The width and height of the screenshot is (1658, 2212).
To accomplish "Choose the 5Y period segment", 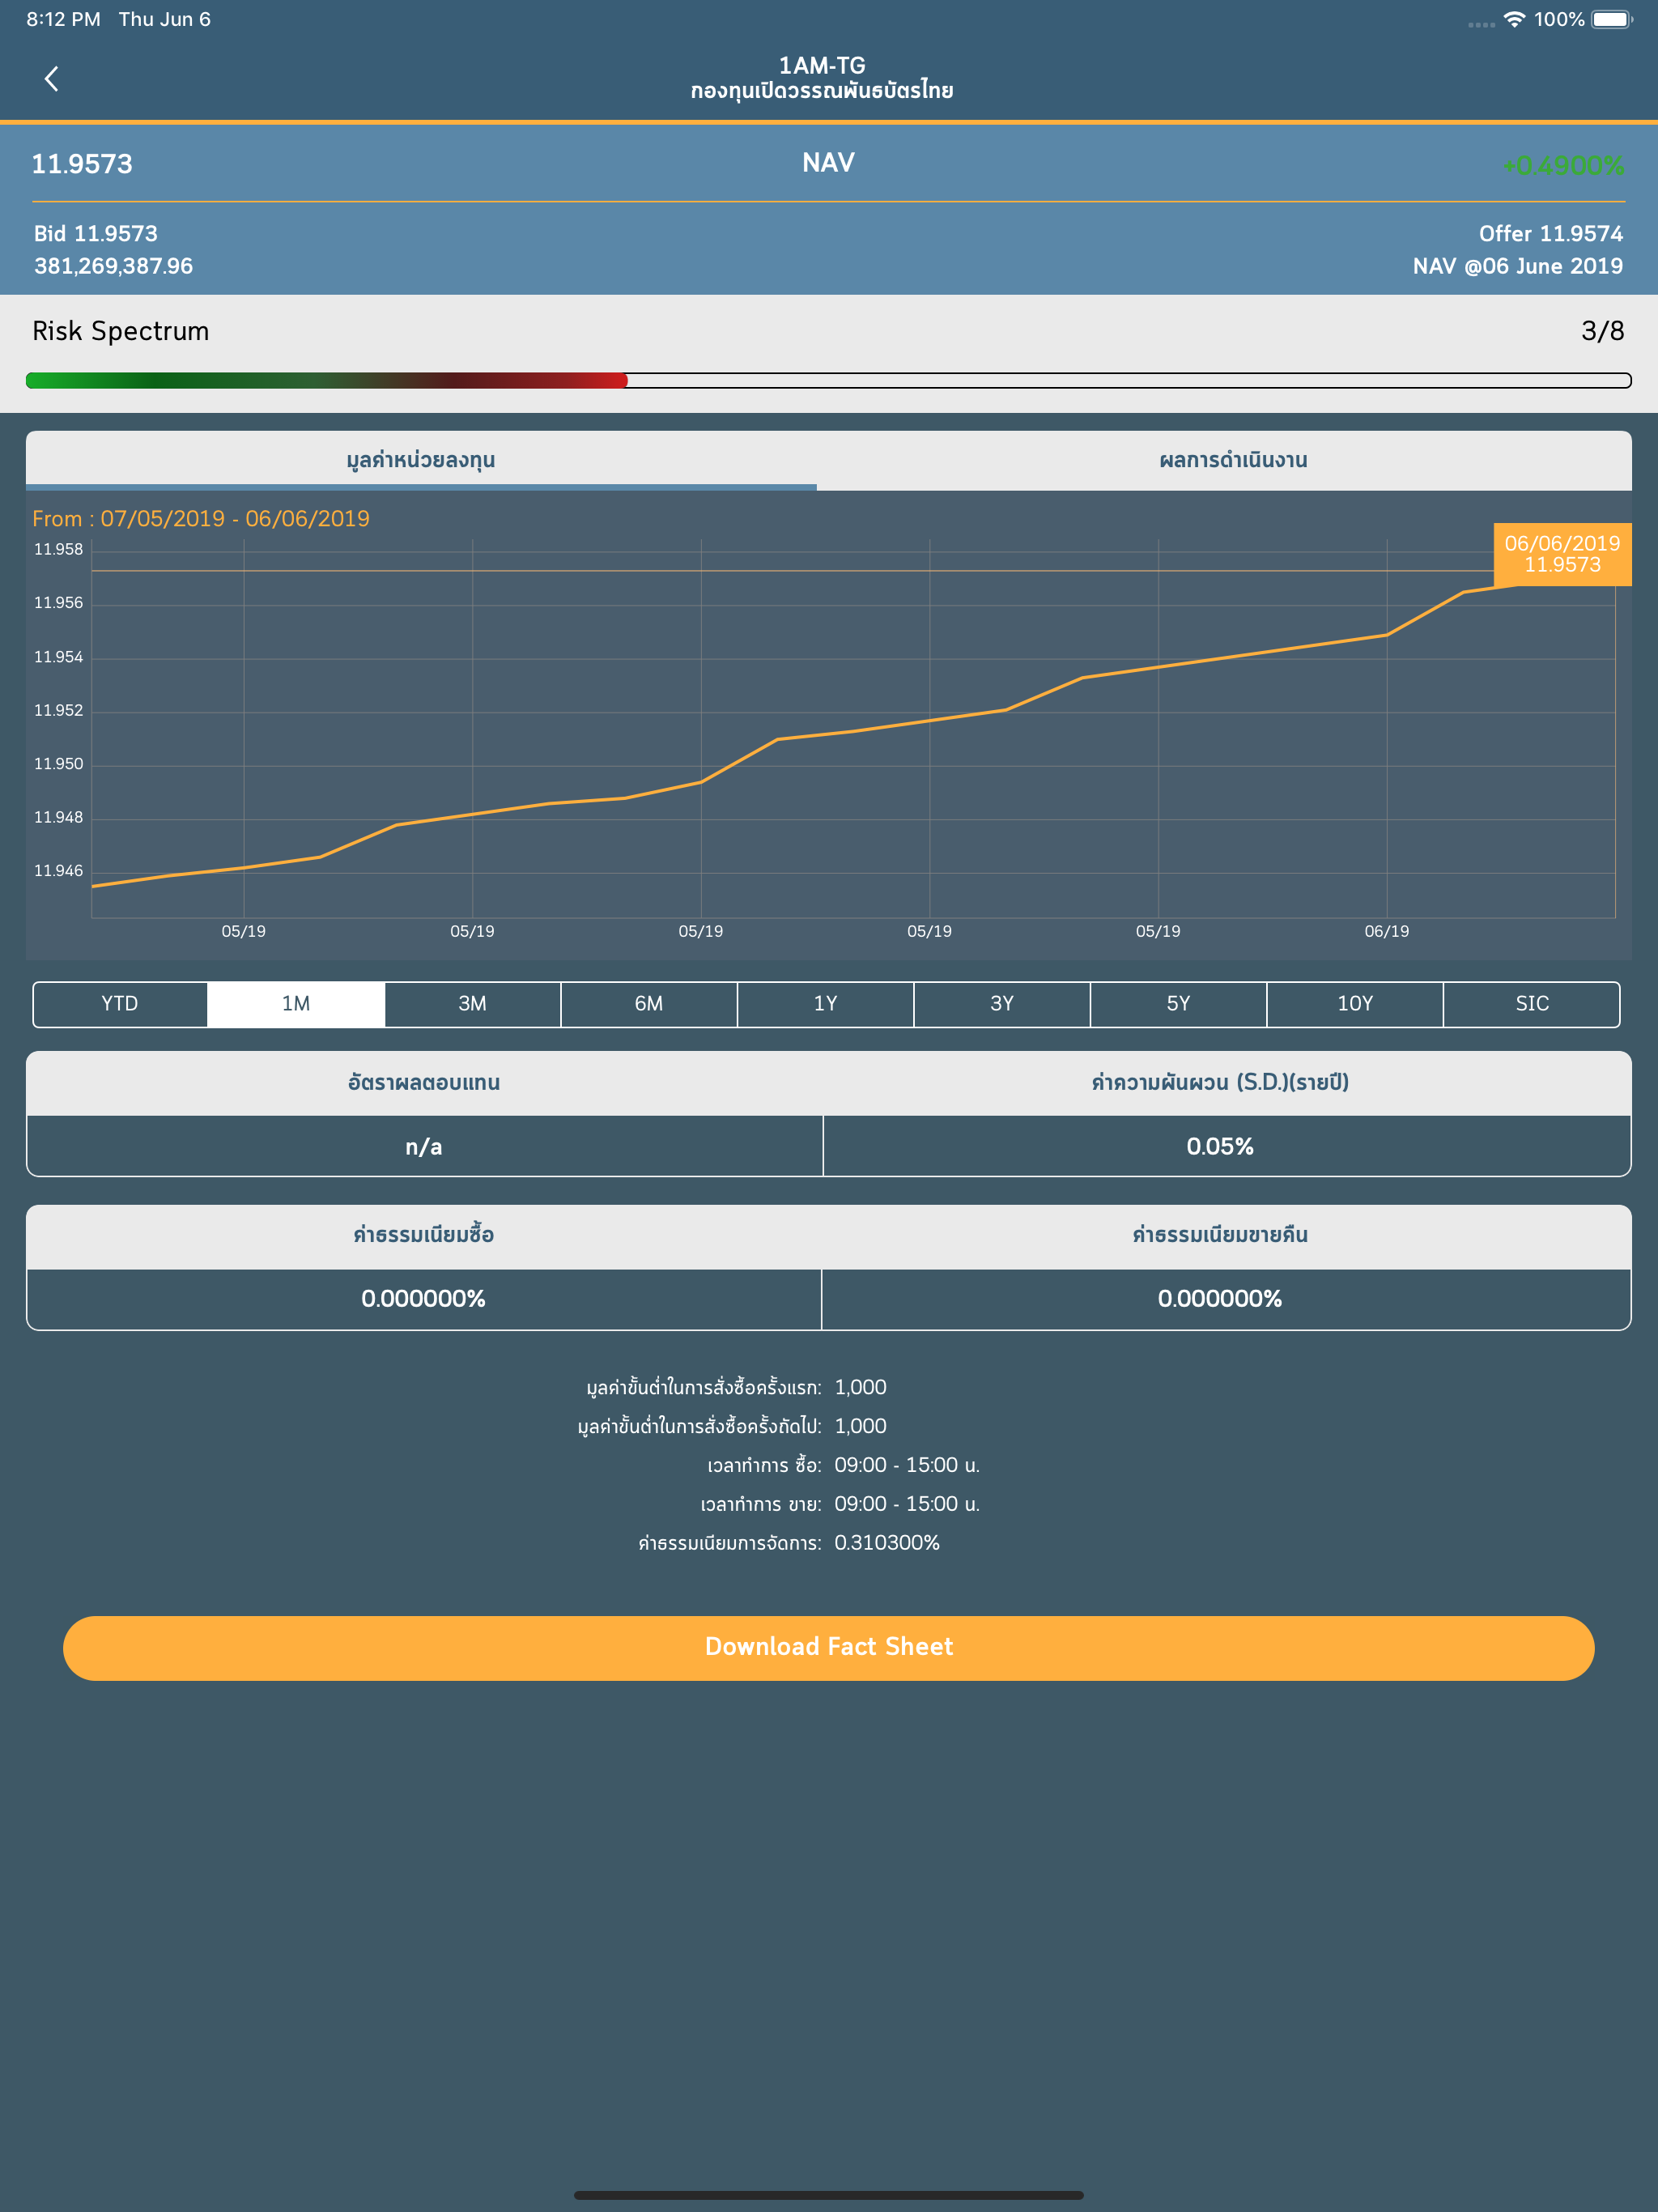I will (1178, 1004).
